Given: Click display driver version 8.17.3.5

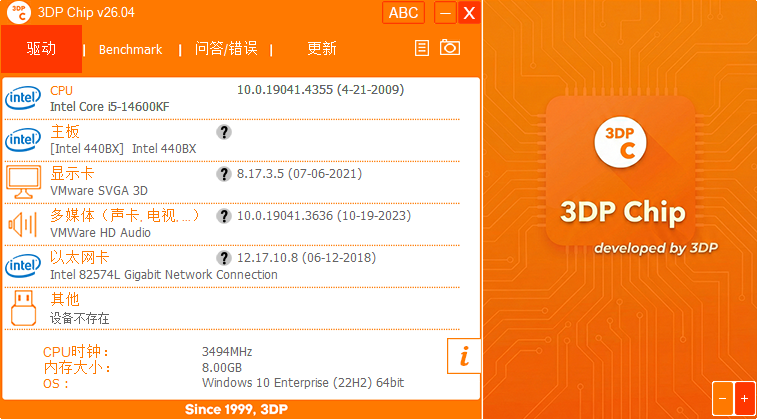Looking at the screenshot, I should pyautogui.click(x=299, y=174).
